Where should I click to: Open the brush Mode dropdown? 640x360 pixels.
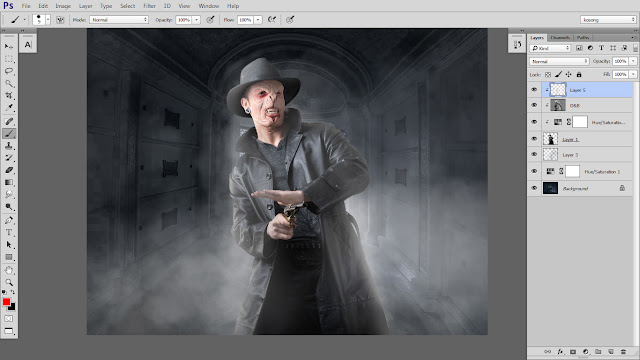pos(119,20)
